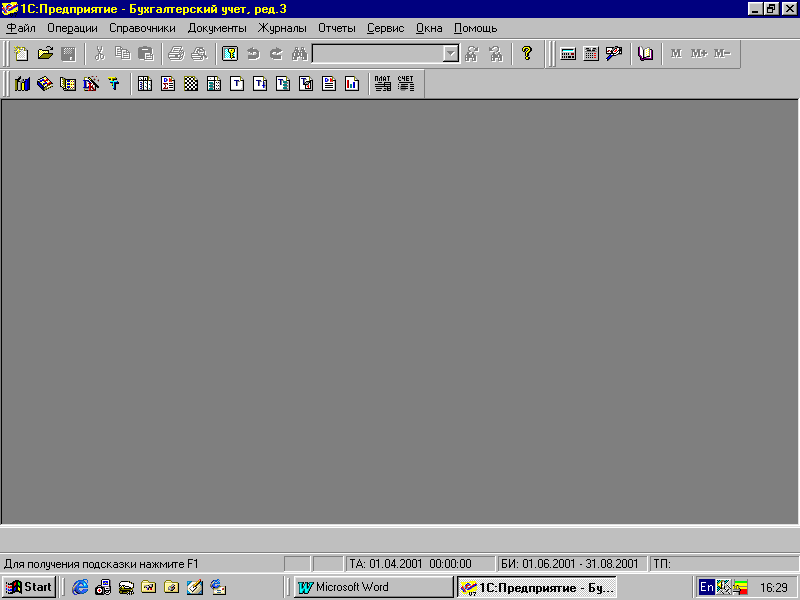Screen dimensions: 800x600
Task: Click the Print icon
Action: [176, 54]
